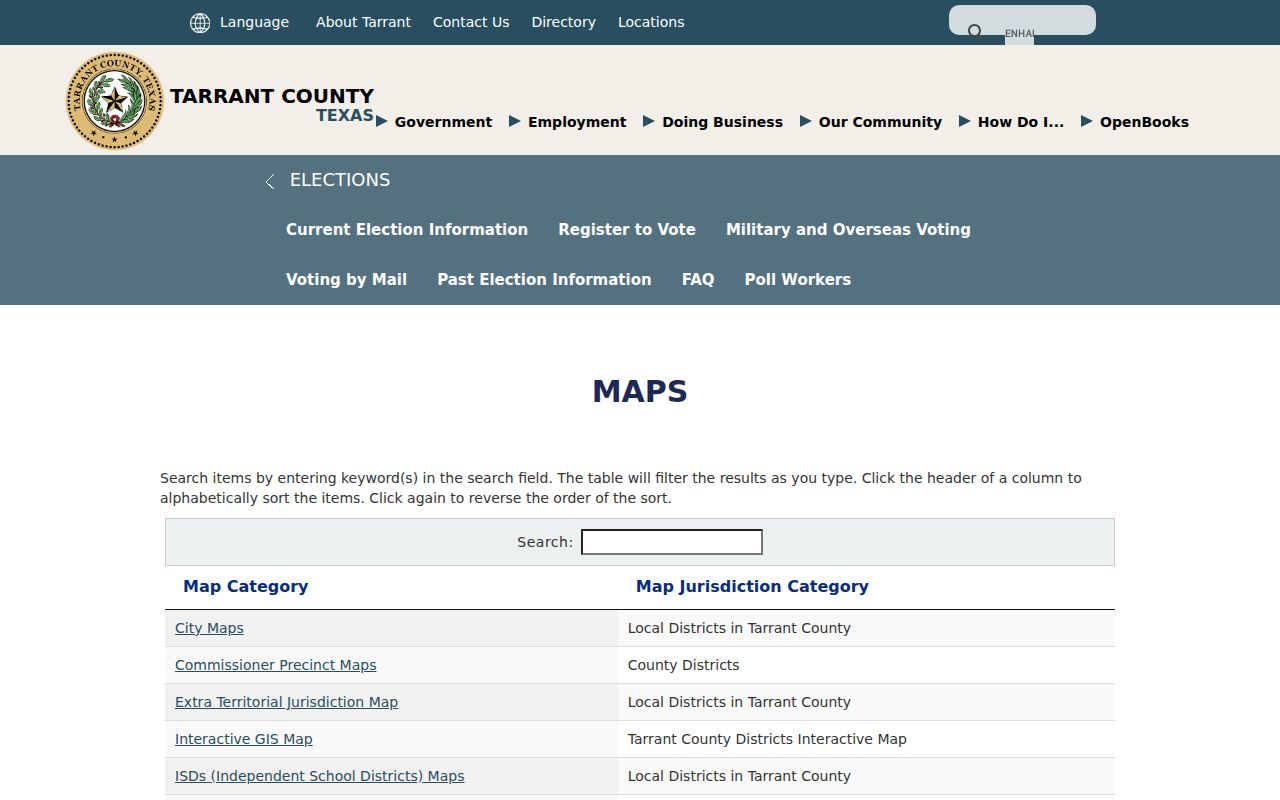This screenshot has width=1280, height=800.
Task: Open the elections FAQ page
Action: [x=698, y=279]
